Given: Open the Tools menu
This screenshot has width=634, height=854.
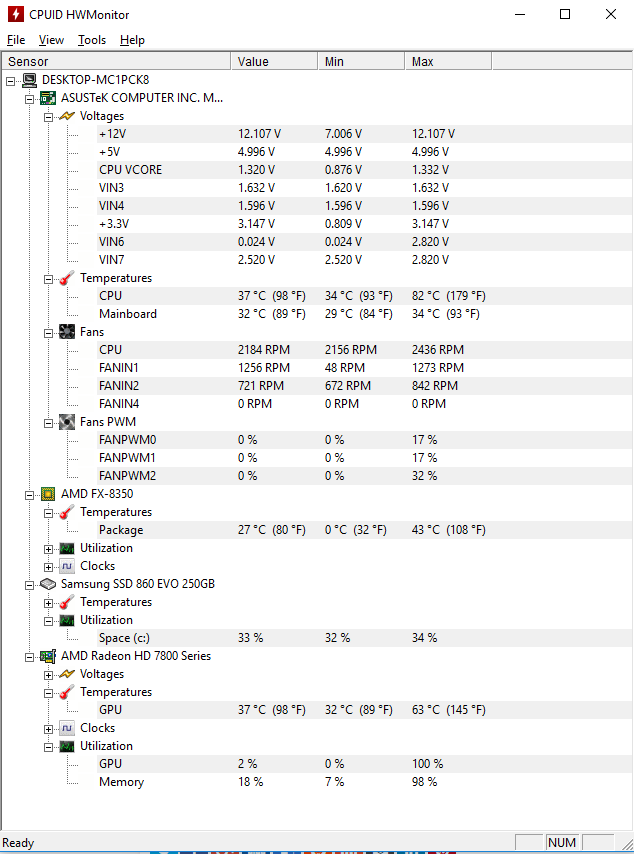Looking at the screenshot, I should pos(92,40).
